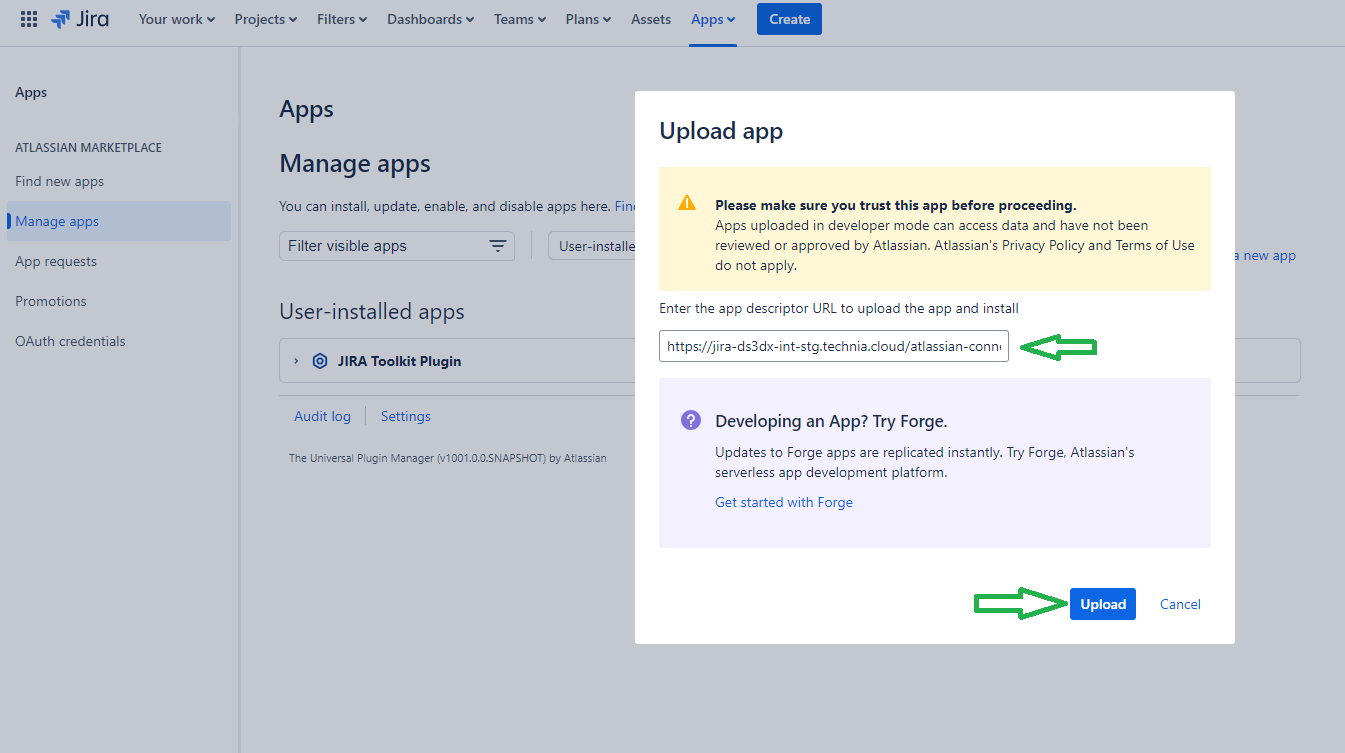Open the Audit log link
This screenshot has width=1345, height=753.
coord(322,416)
